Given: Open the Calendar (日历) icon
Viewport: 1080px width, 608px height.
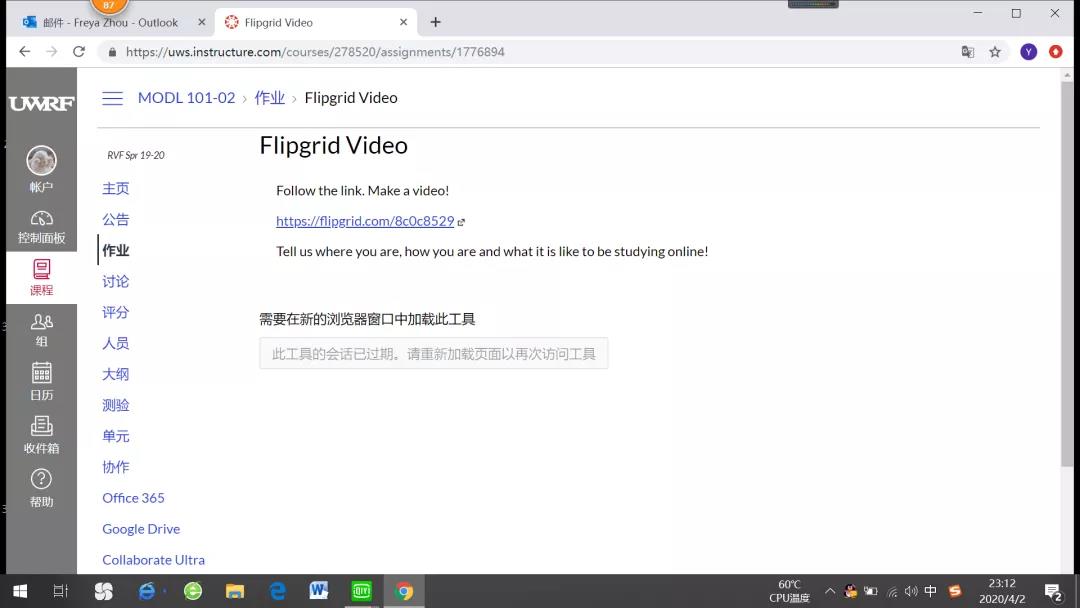Looking at the screenshot, I should 41,373.
